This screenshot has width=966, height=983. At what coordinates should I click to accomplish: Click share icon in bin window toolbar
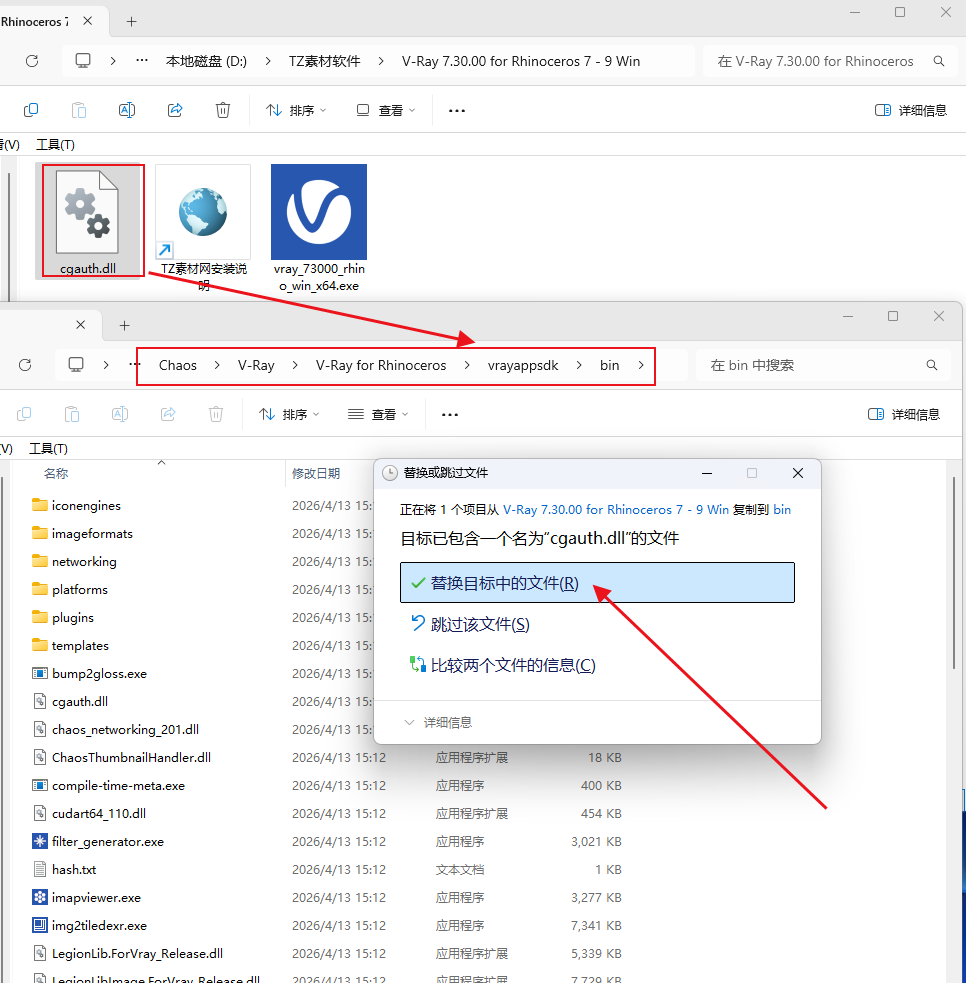coord(168,414)
